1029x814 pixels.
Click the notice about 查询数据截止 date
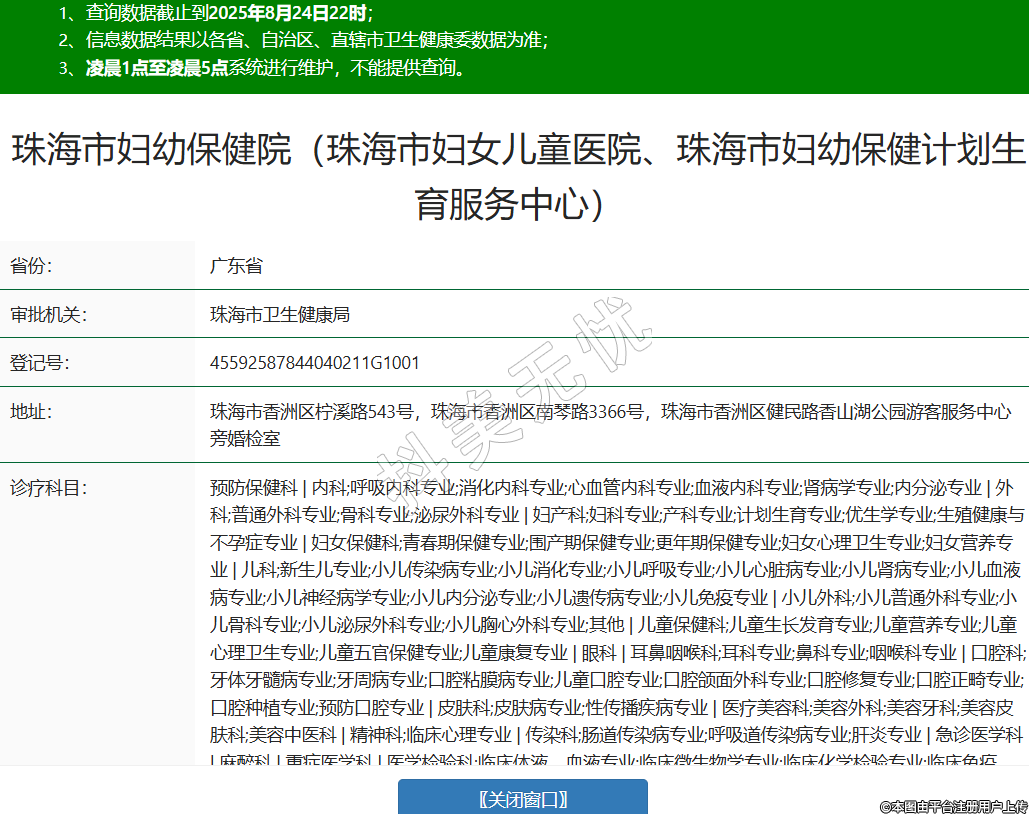coord(215,14)
